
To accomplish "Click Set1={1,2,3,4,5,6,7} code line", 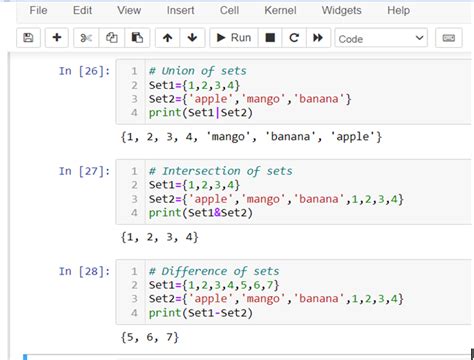I will pyautogui.click(x=214, y=285).
